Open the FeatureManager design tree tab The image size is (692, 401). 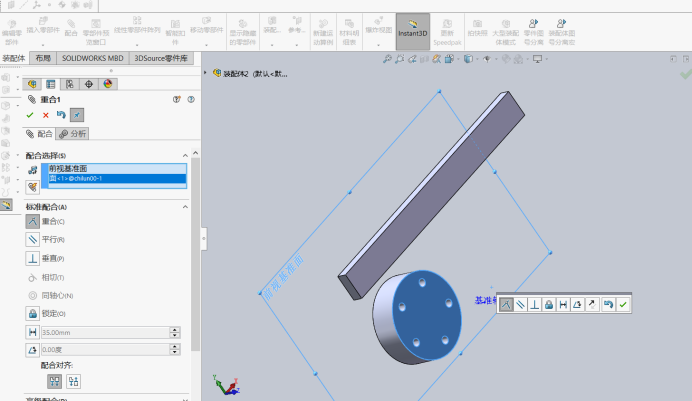[32, 84]
